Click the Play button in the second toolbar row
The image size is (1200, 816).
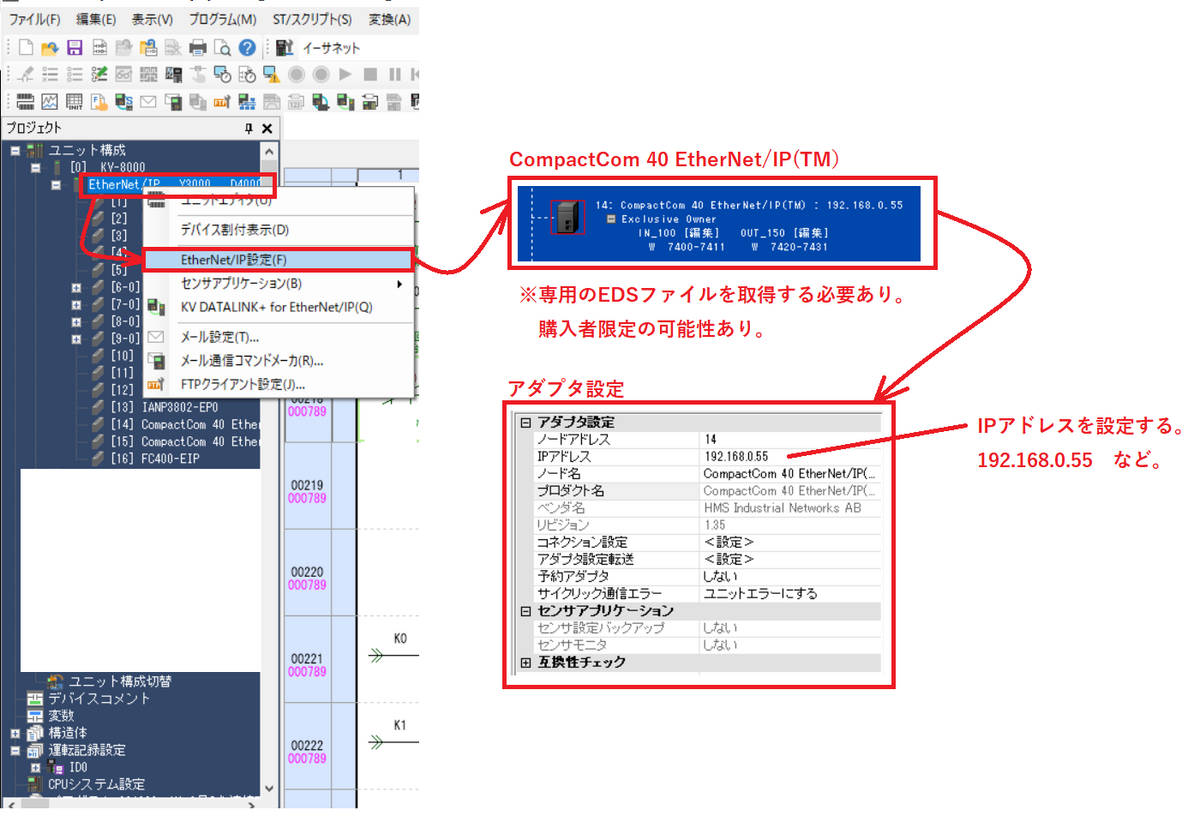345,74
